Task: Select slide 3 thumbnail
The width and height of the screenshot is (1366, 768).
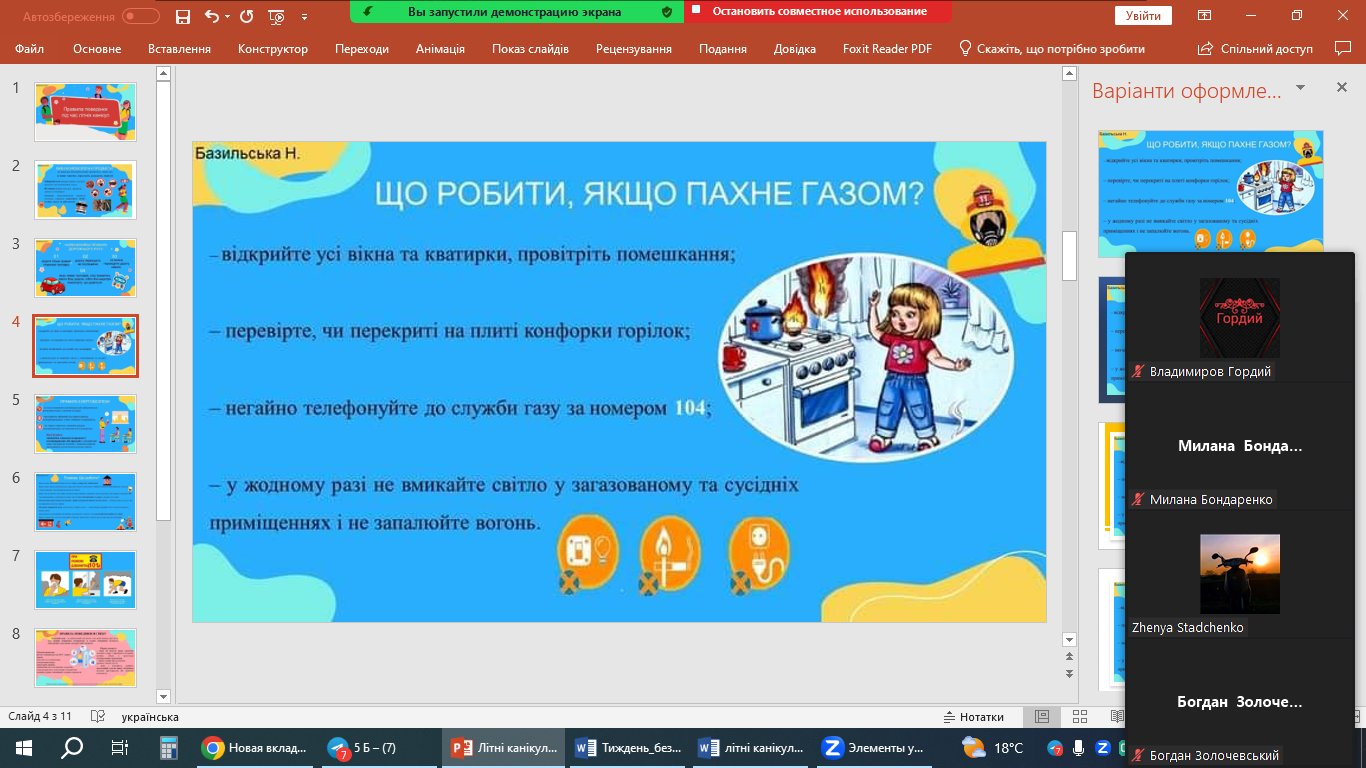Action: coord(85,268)
